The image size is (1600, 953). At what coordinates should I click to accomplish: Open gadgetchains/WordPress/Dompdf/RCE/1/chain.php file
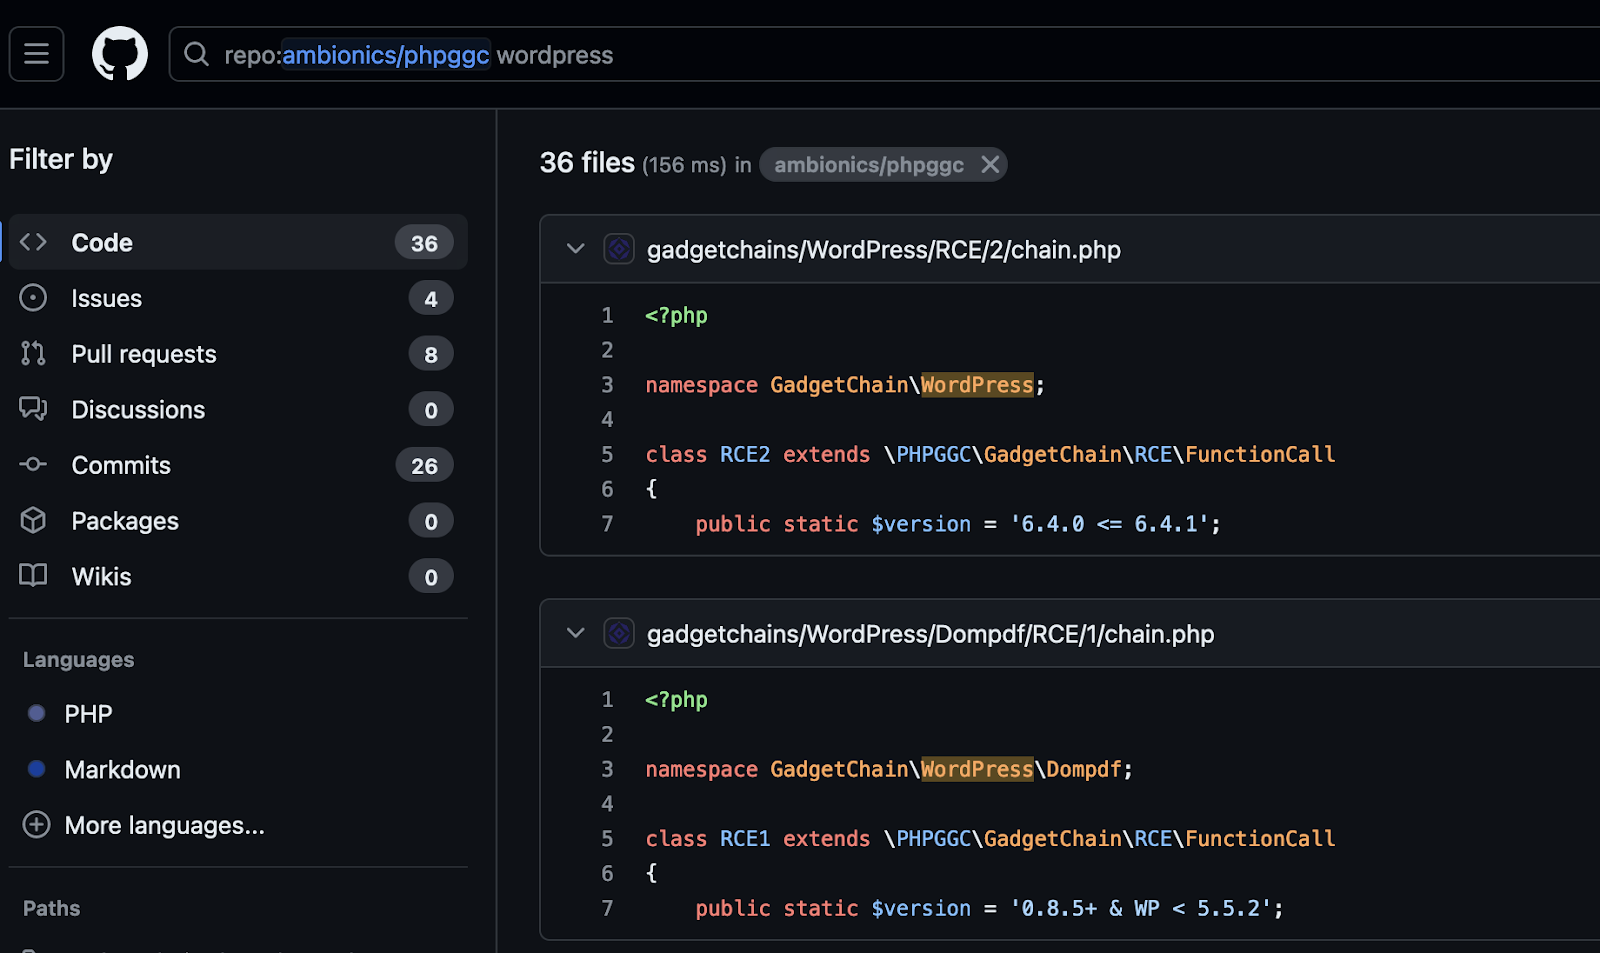pos(930,634)
